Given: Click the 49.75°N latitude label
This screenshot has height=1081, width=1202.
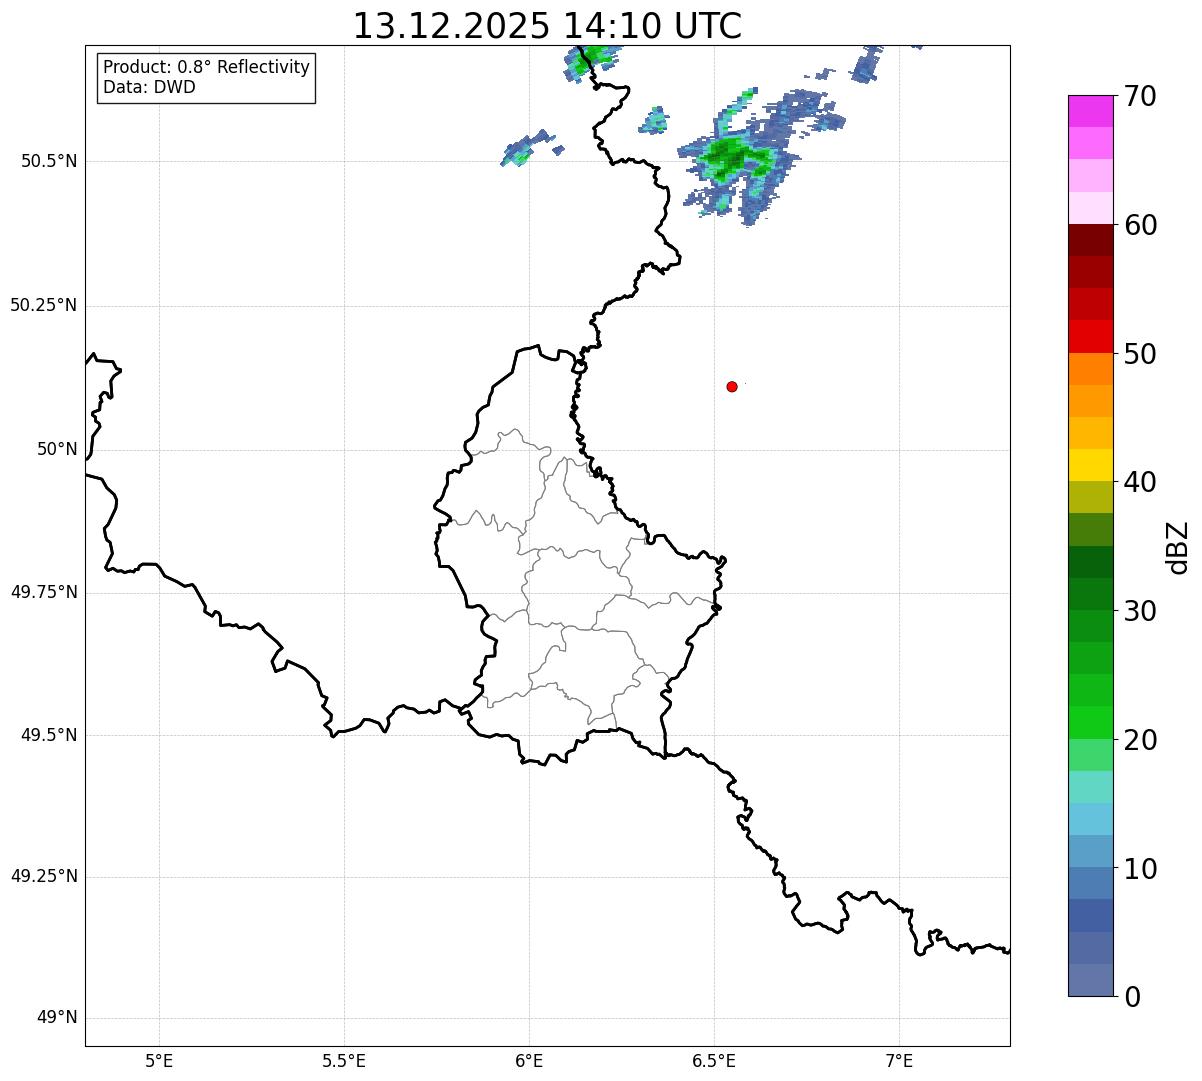Looking at the screenshot, I should (44, 592).
